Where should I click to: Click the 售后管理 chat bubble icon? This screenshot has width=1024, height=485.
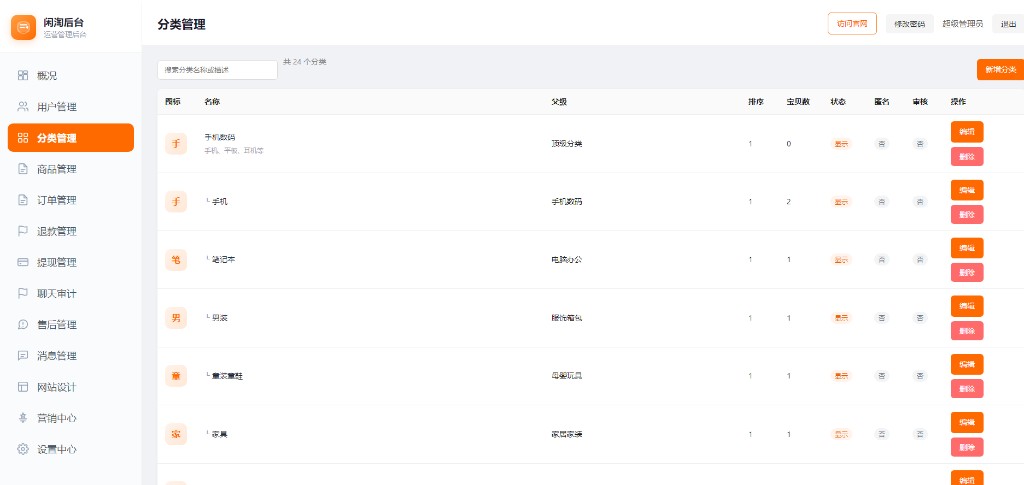click(x=23, y=324)
